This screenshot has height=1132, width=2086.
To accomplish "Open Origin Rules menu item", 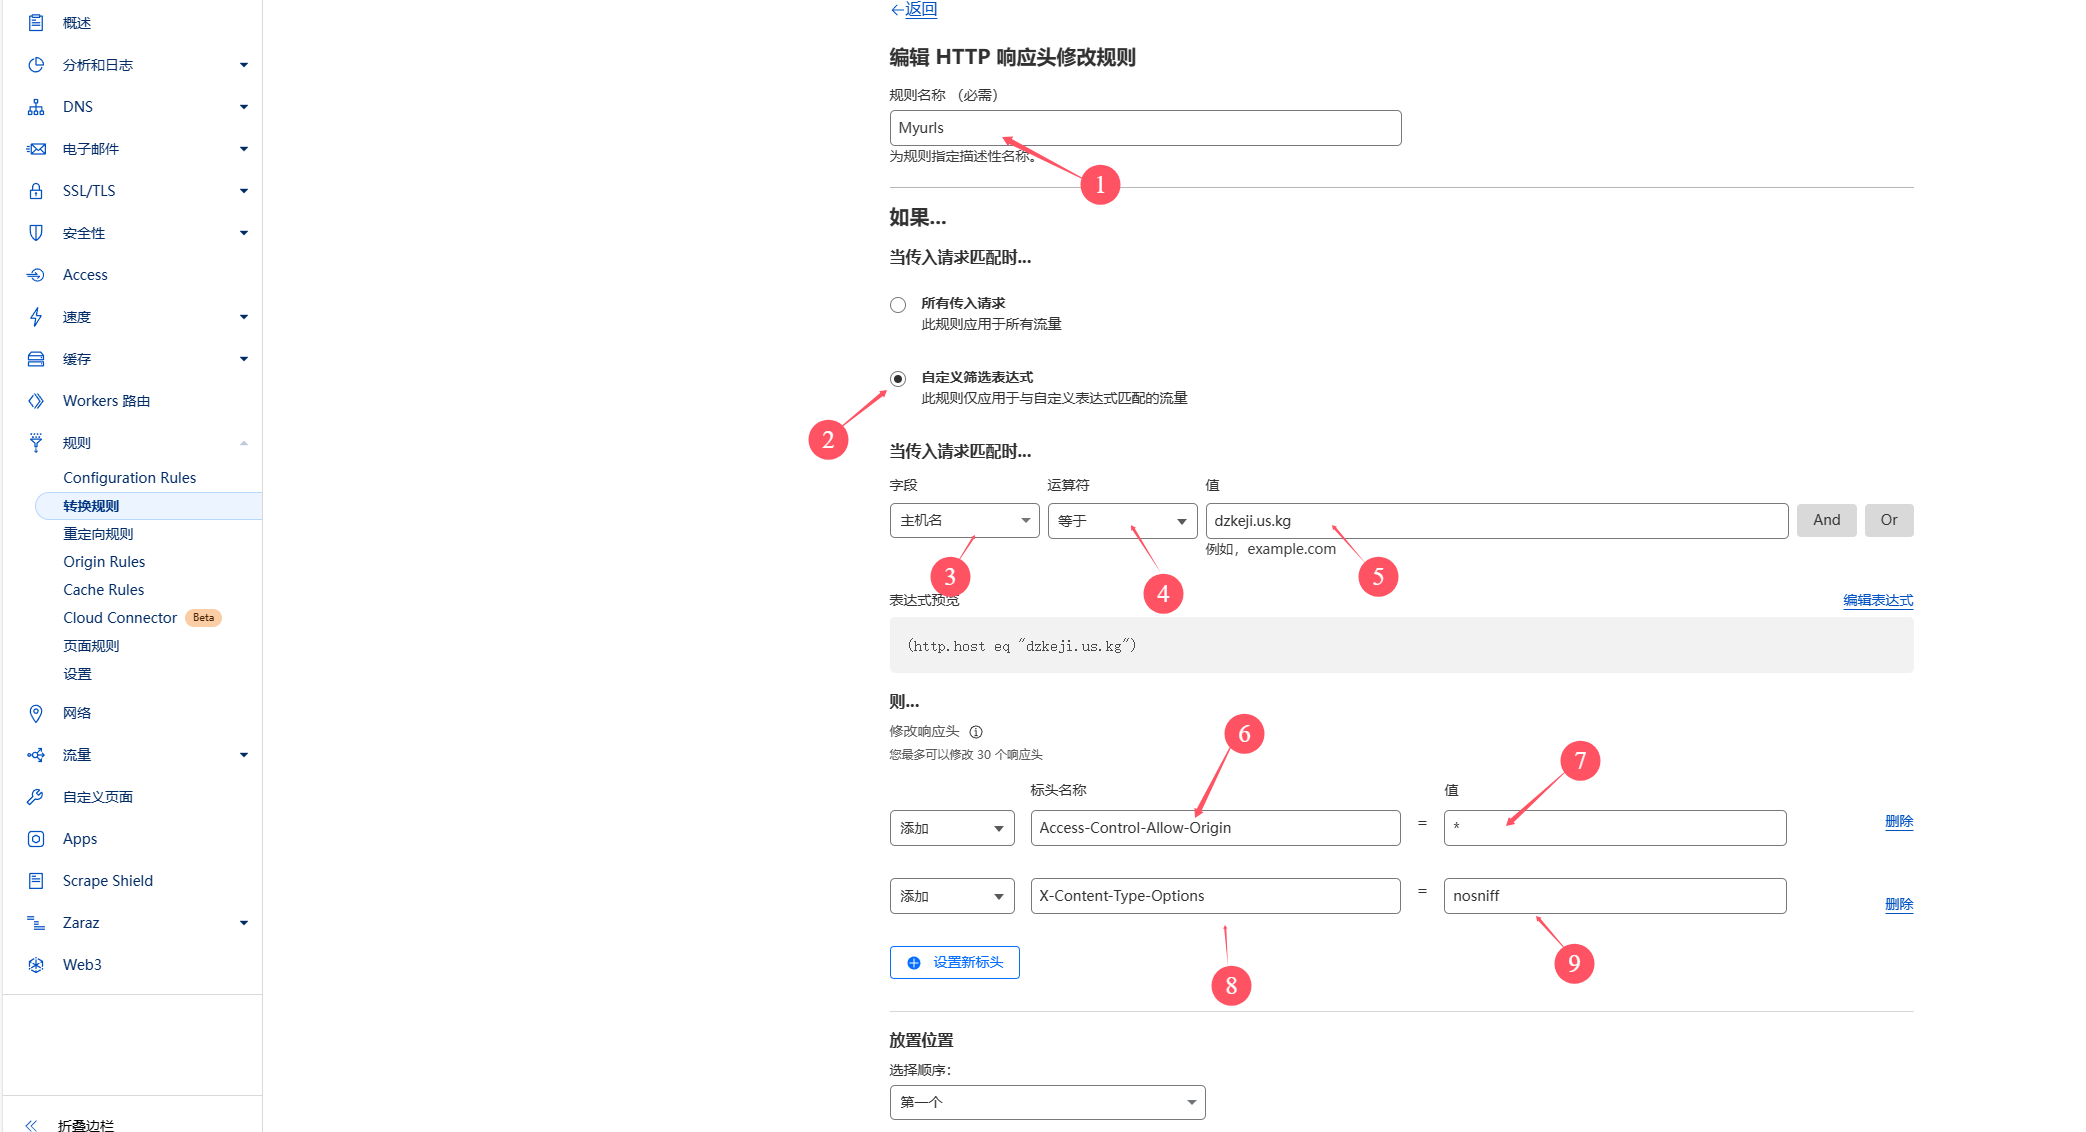I will pyautogui.click(x=104, y=562).
